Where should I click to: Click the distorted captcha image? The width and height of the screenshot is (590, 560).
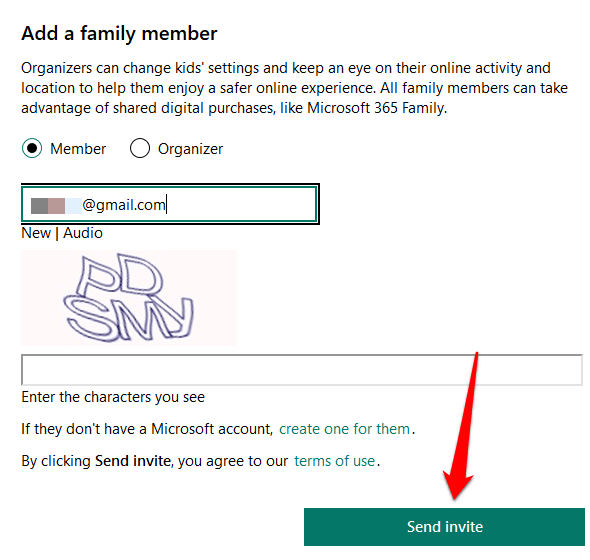point(129,297)
